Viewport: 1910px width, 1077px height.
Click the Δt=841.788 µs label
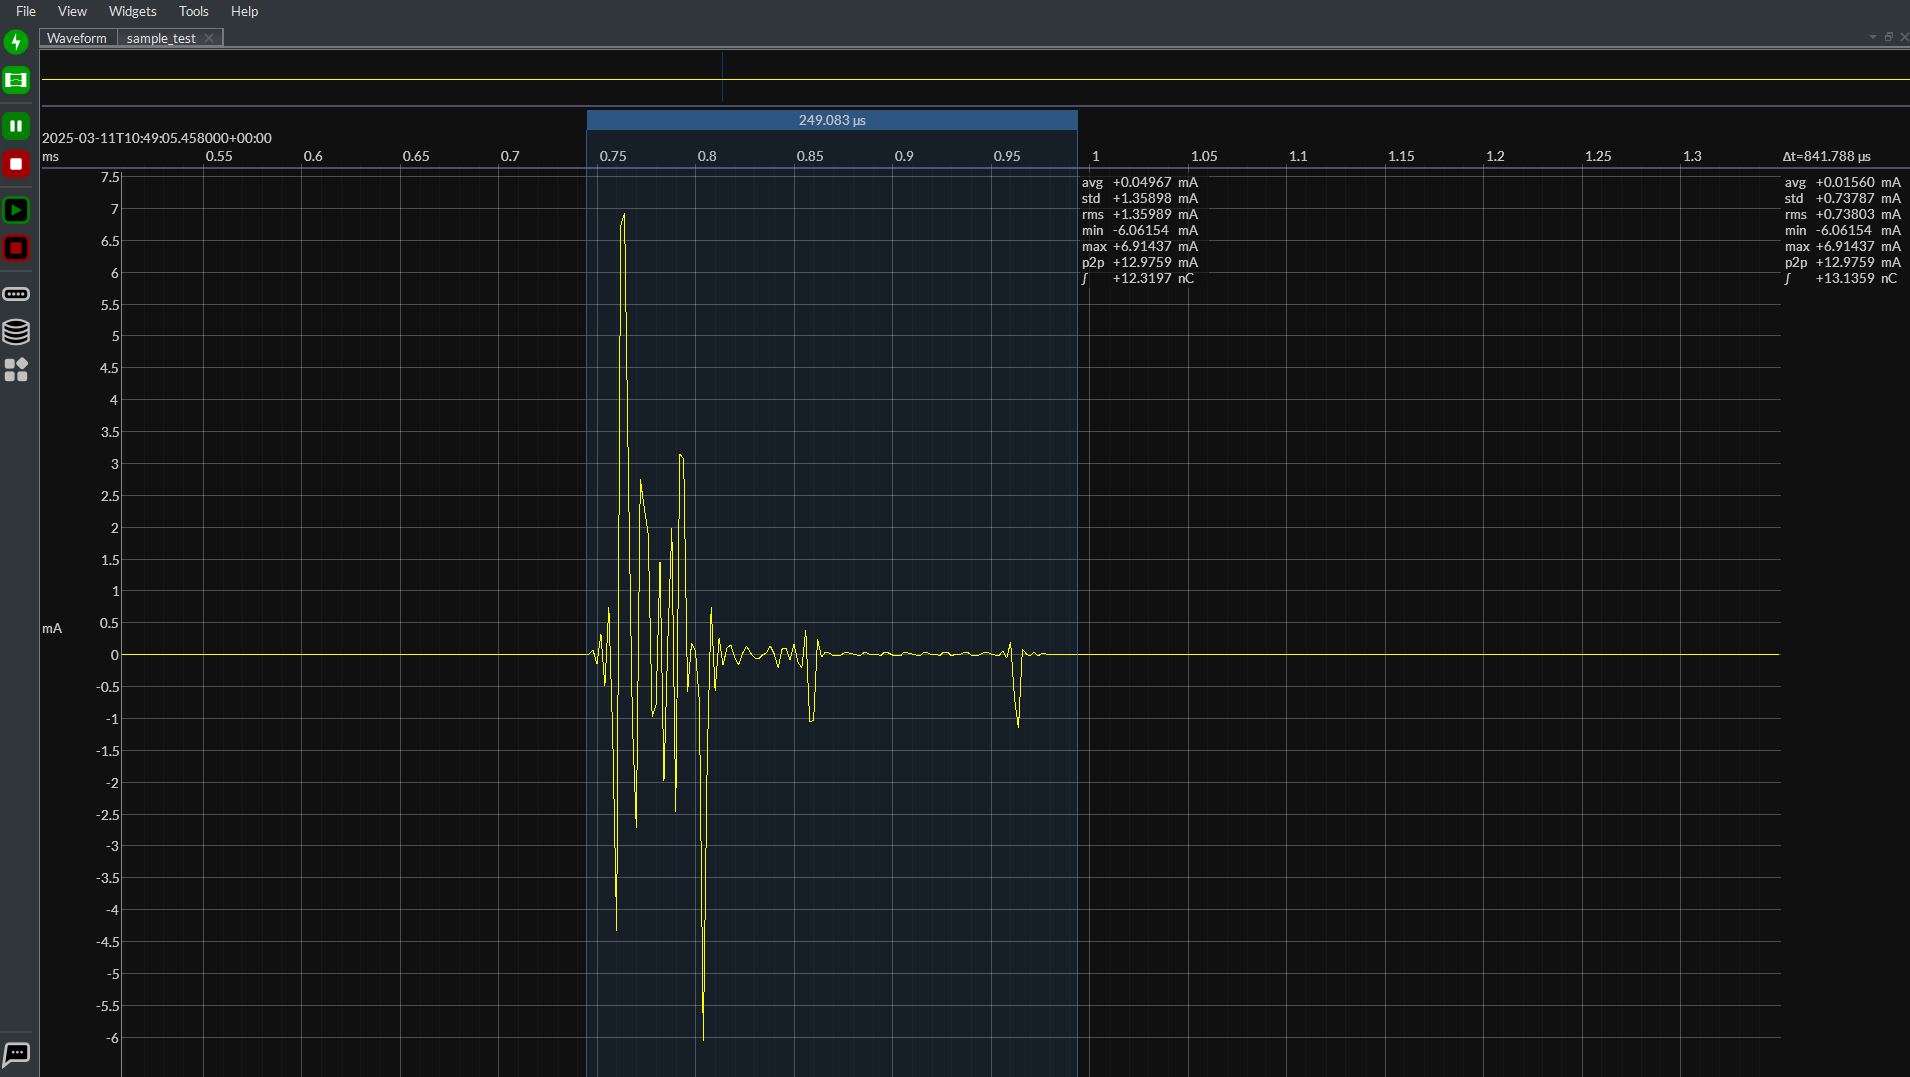tap(1826, 156)
